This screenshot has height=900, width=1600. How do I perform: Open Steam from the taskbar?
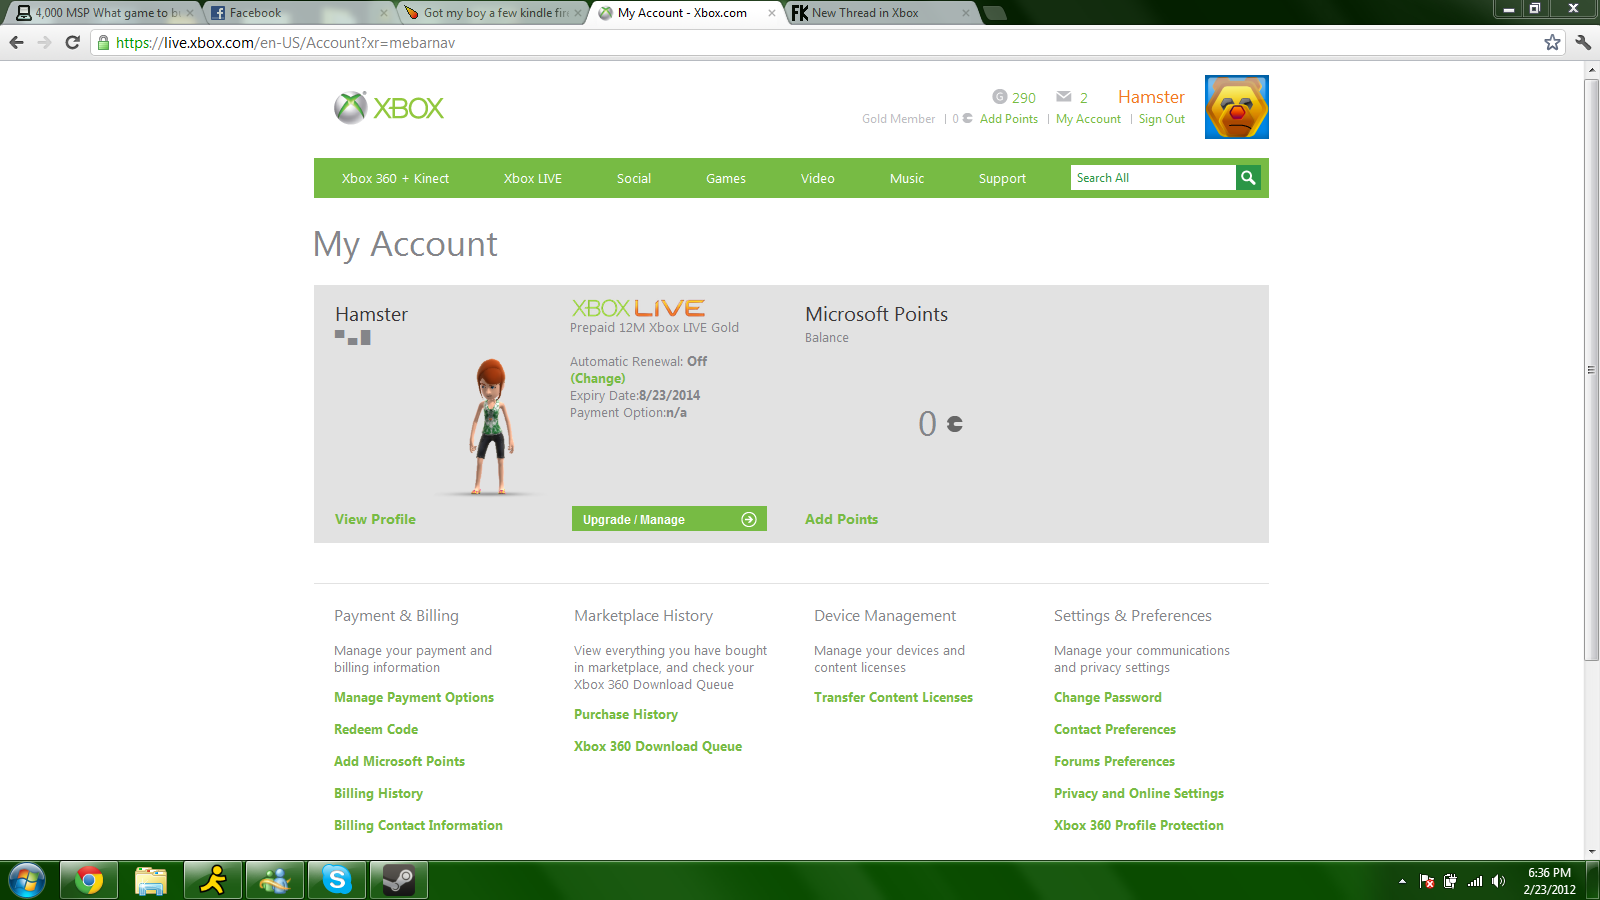[399, 881]
